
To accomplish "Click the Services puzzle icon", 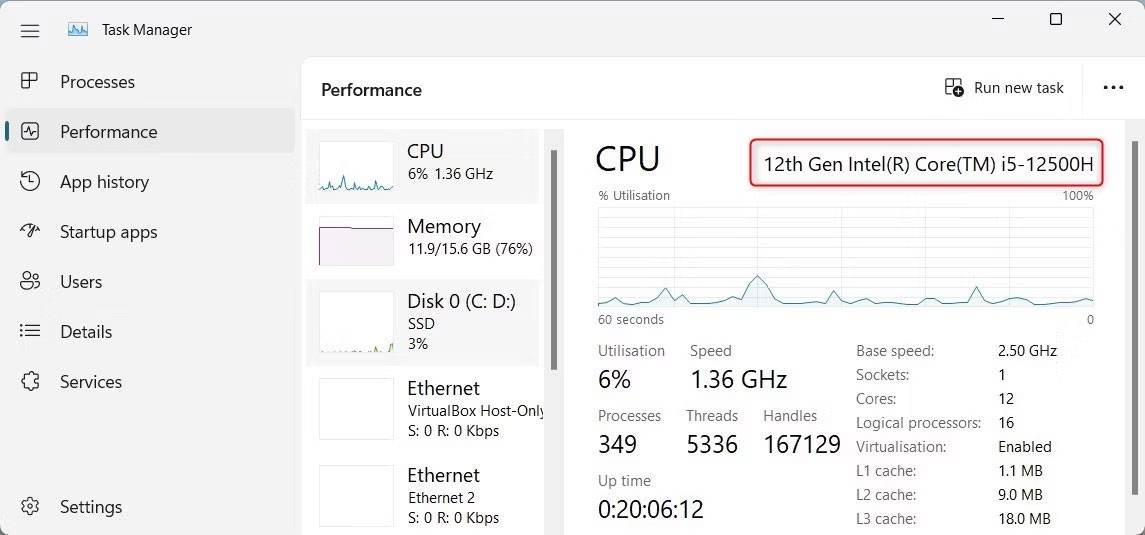I will [30, 382].
